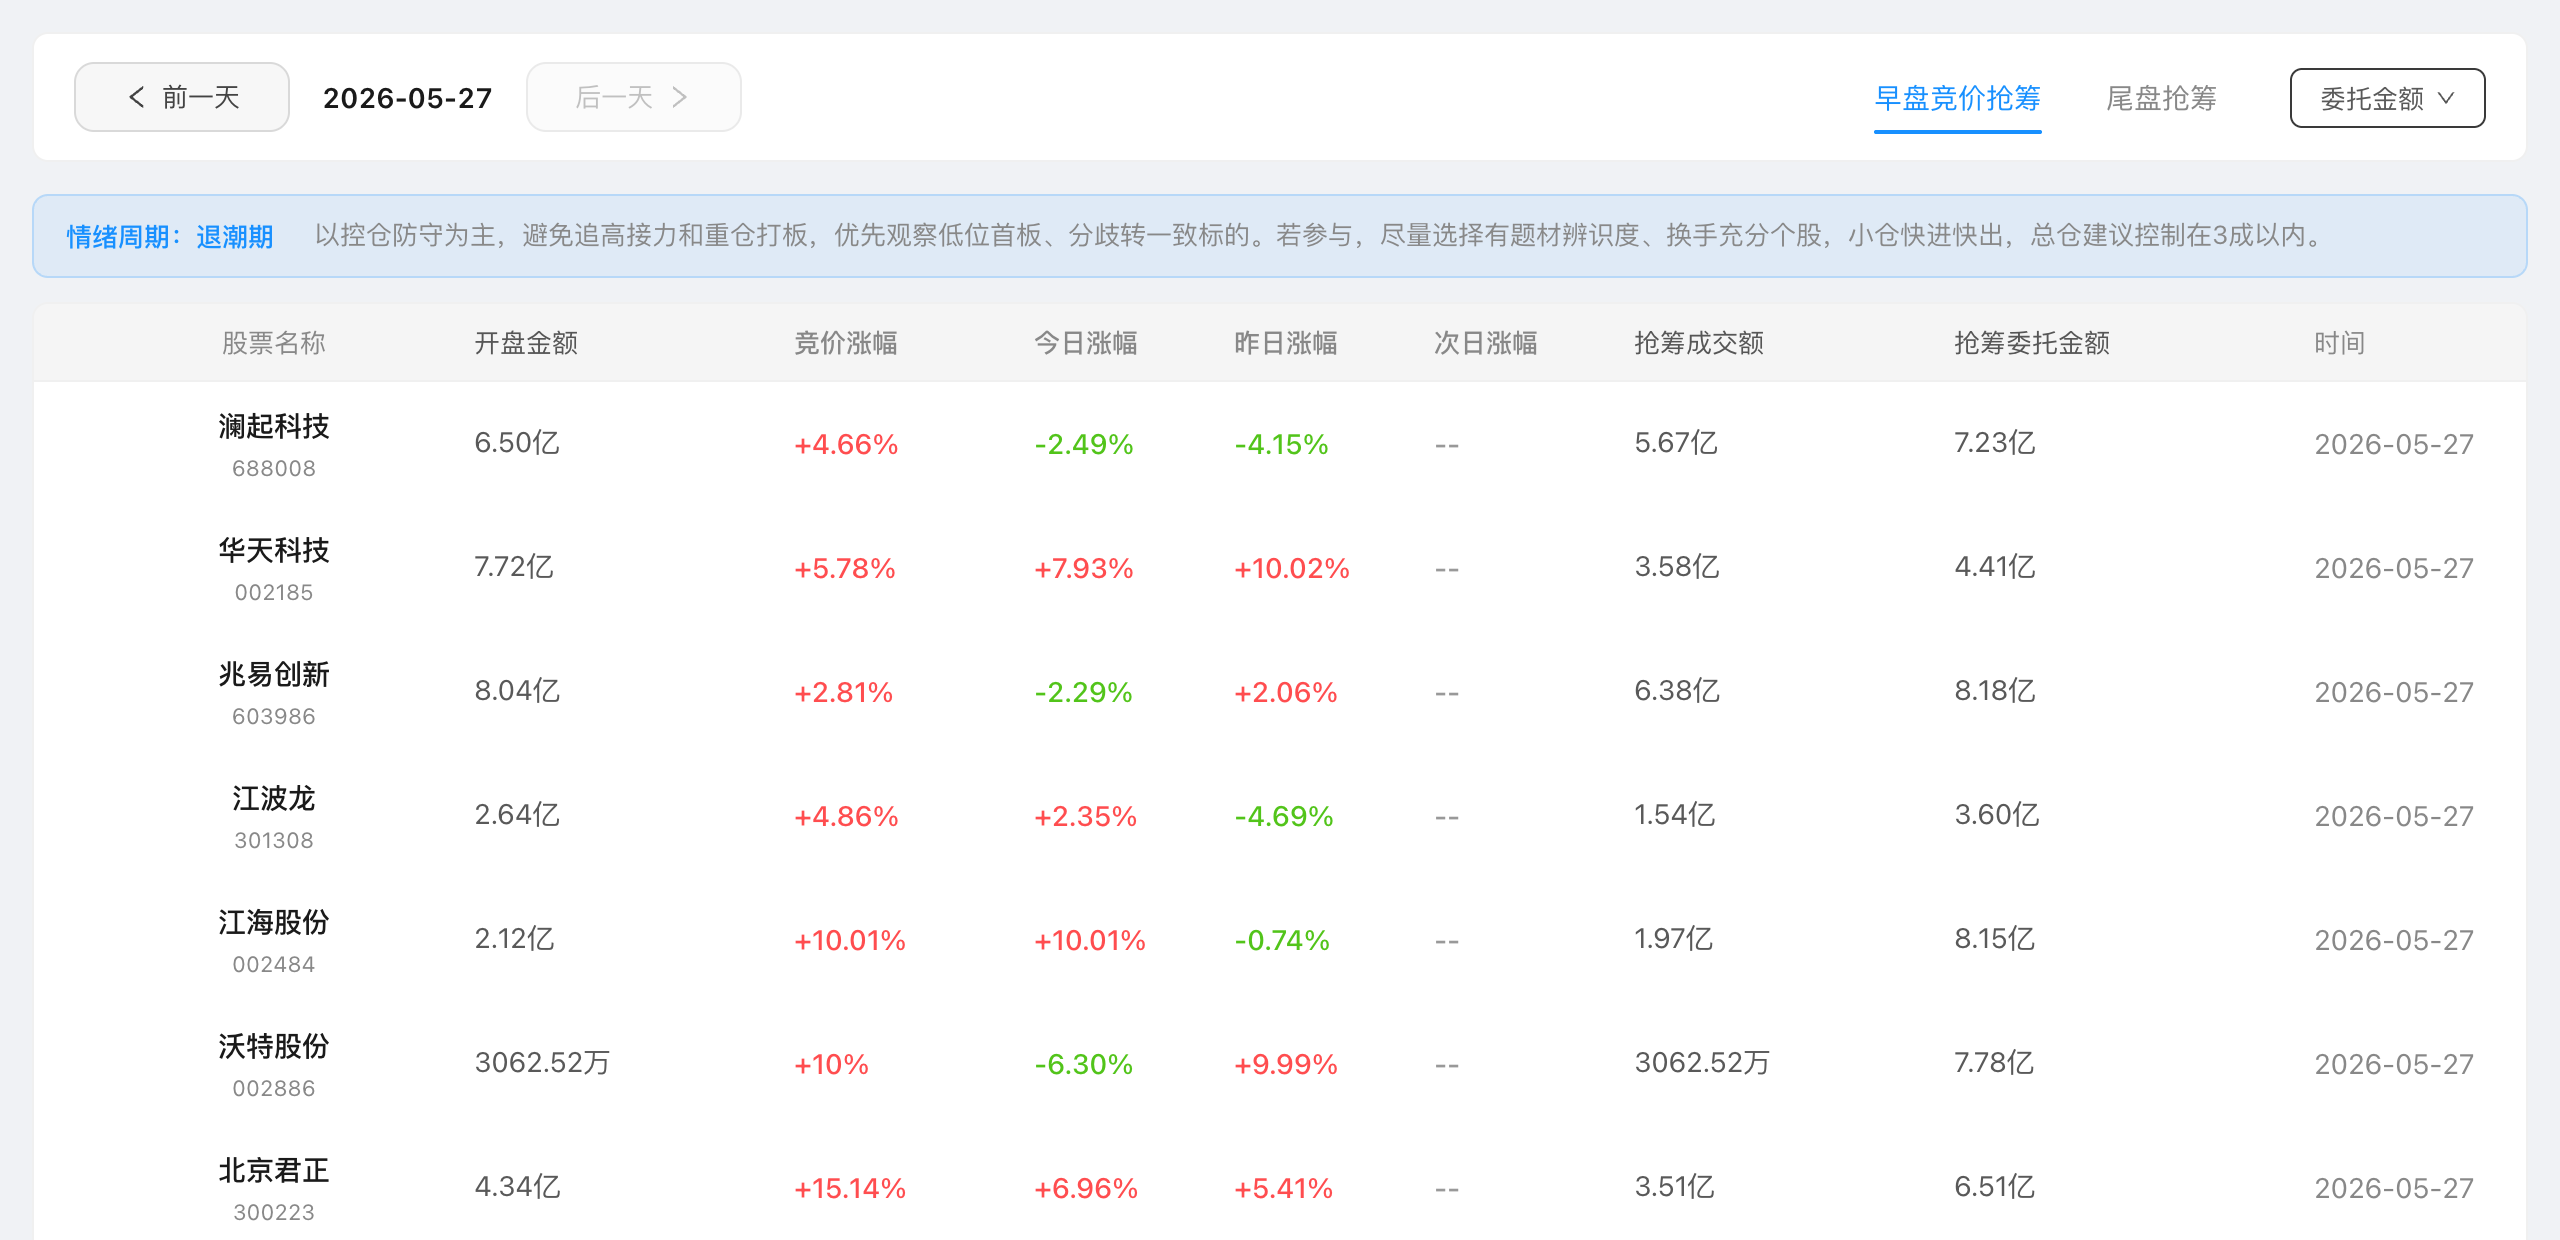Image resolution: width=2560 pixels, height=1240 pixels.
Task: Click stock code 603986
Action: click(274, 716)
